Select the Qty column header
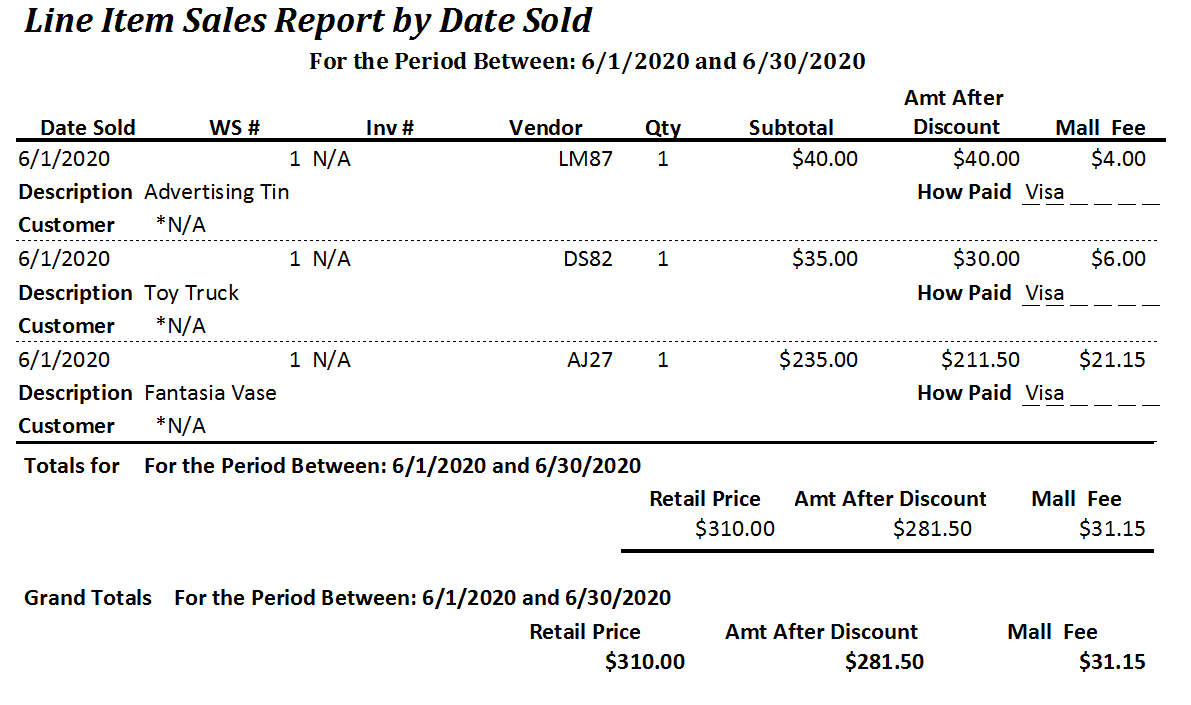The image size is (1191, 705). click(x=662, y=127)
